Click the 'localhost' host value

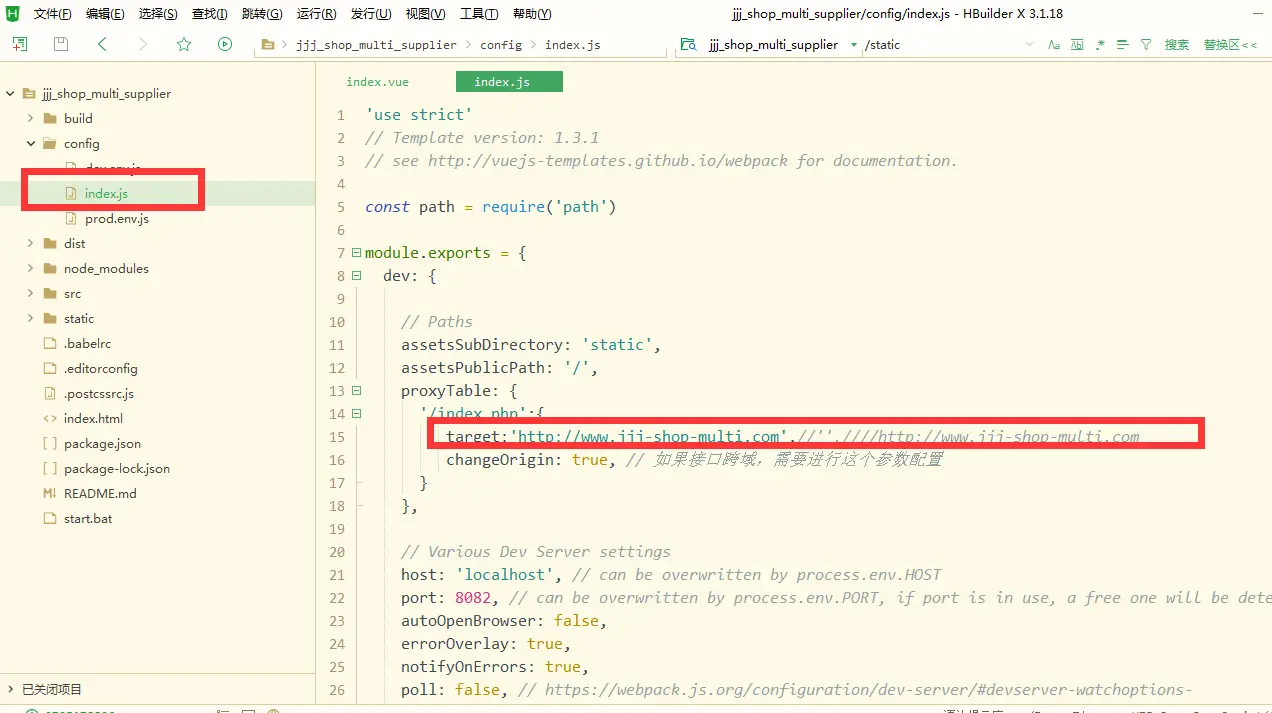504,575
